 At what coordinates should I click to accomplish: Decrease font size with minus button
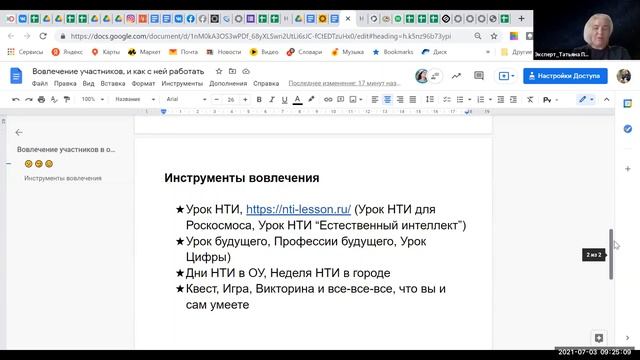tap(217, 100)
